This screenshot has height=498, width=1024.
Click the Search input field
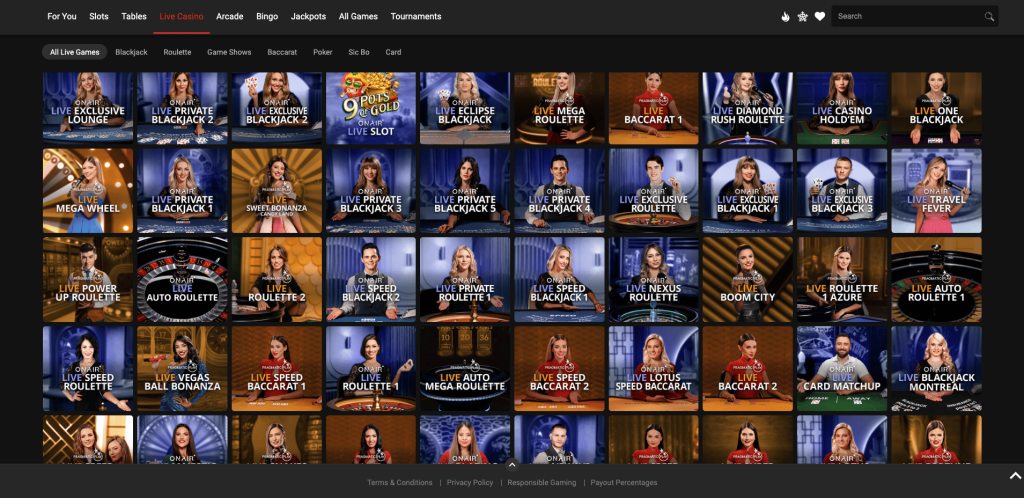(905, 17)
